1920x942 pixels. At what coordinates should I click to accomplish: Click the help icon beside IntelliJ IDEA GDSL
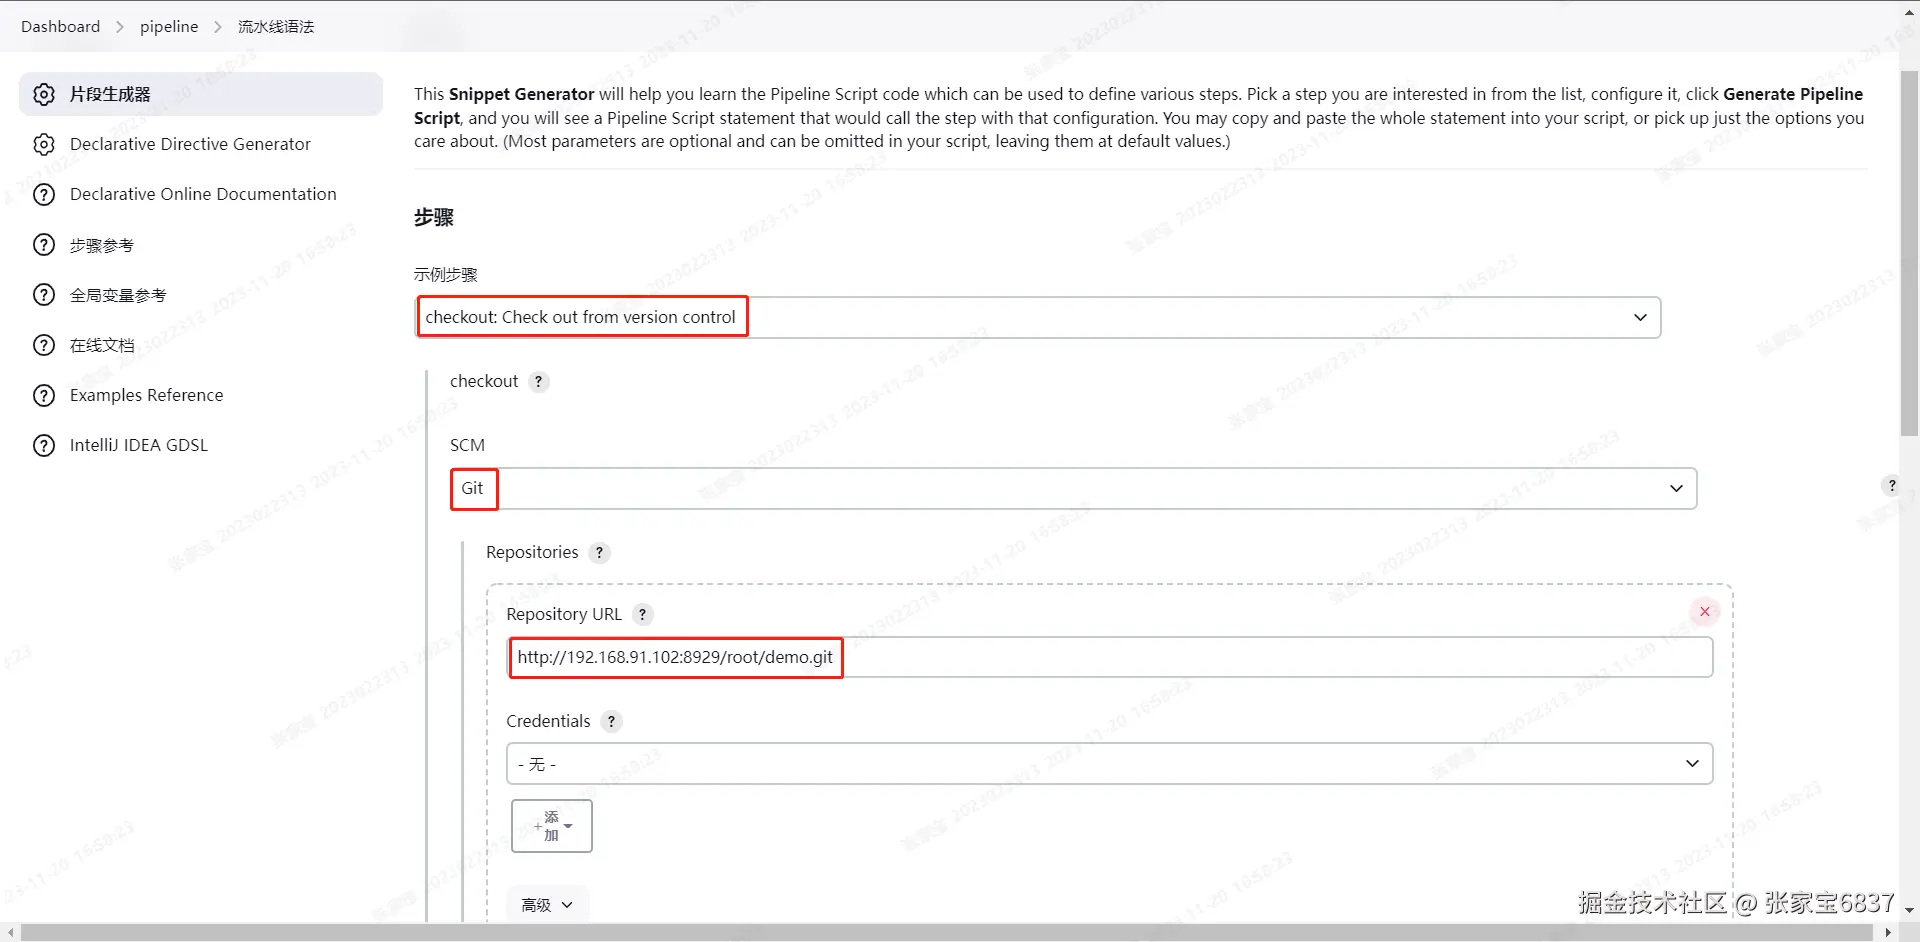coord(44,445)
